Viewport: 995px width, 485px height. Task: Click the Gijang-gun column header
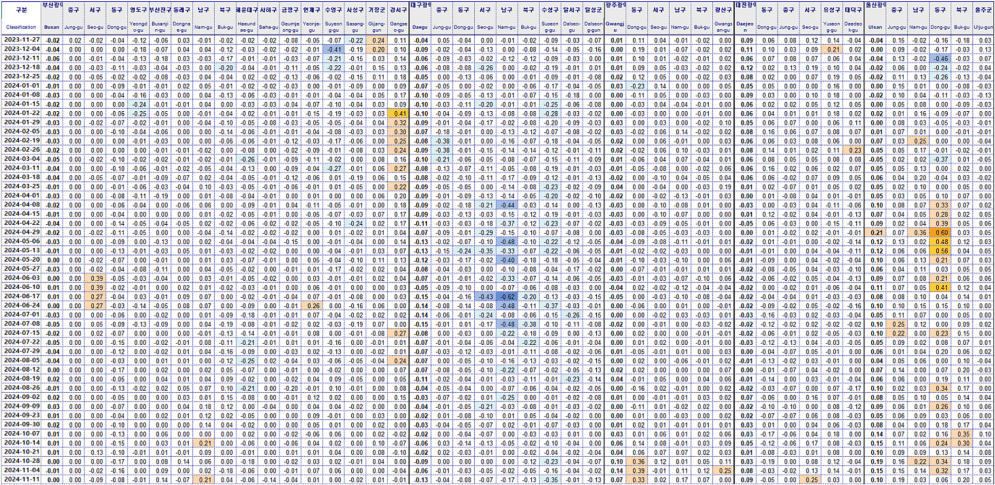coord(377,17)
